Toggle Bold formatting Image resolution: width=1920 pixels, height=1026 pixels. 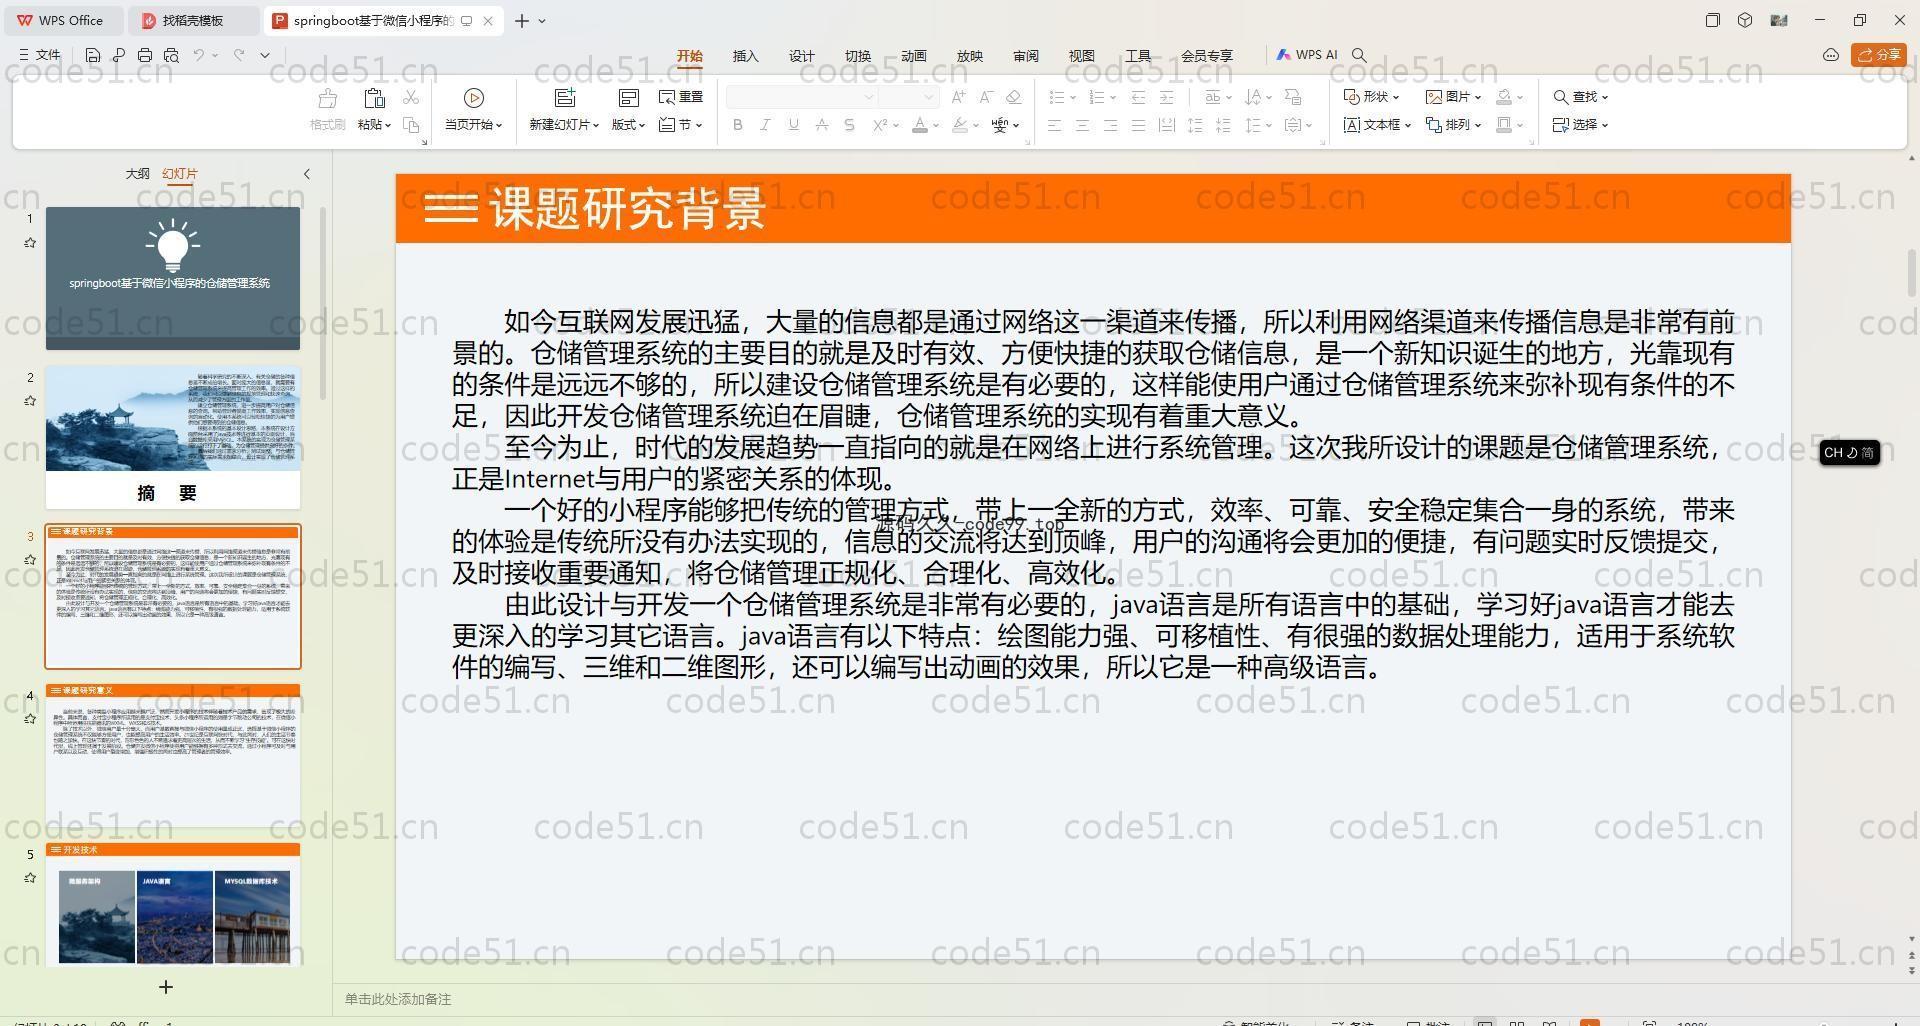(x=738, y=125)
